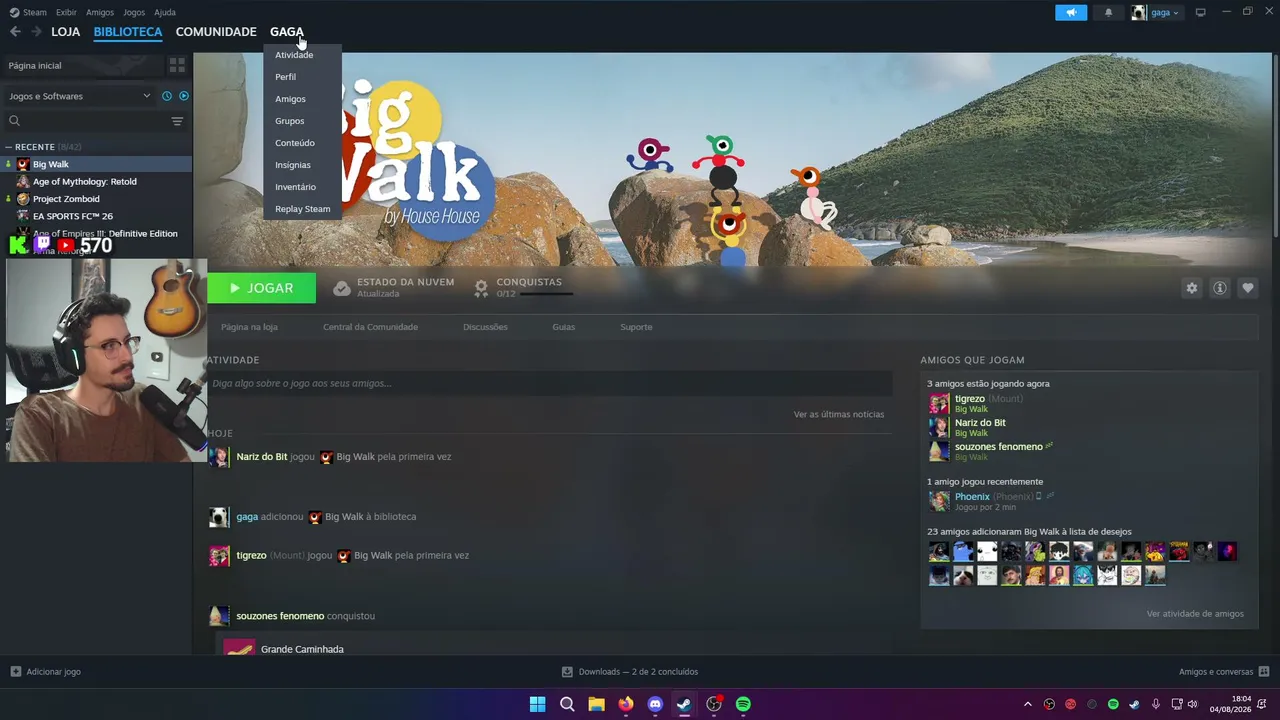The image size is (1280, 720).
Task: Click the Steam icon in the taskbar
Action: point(684,704)
